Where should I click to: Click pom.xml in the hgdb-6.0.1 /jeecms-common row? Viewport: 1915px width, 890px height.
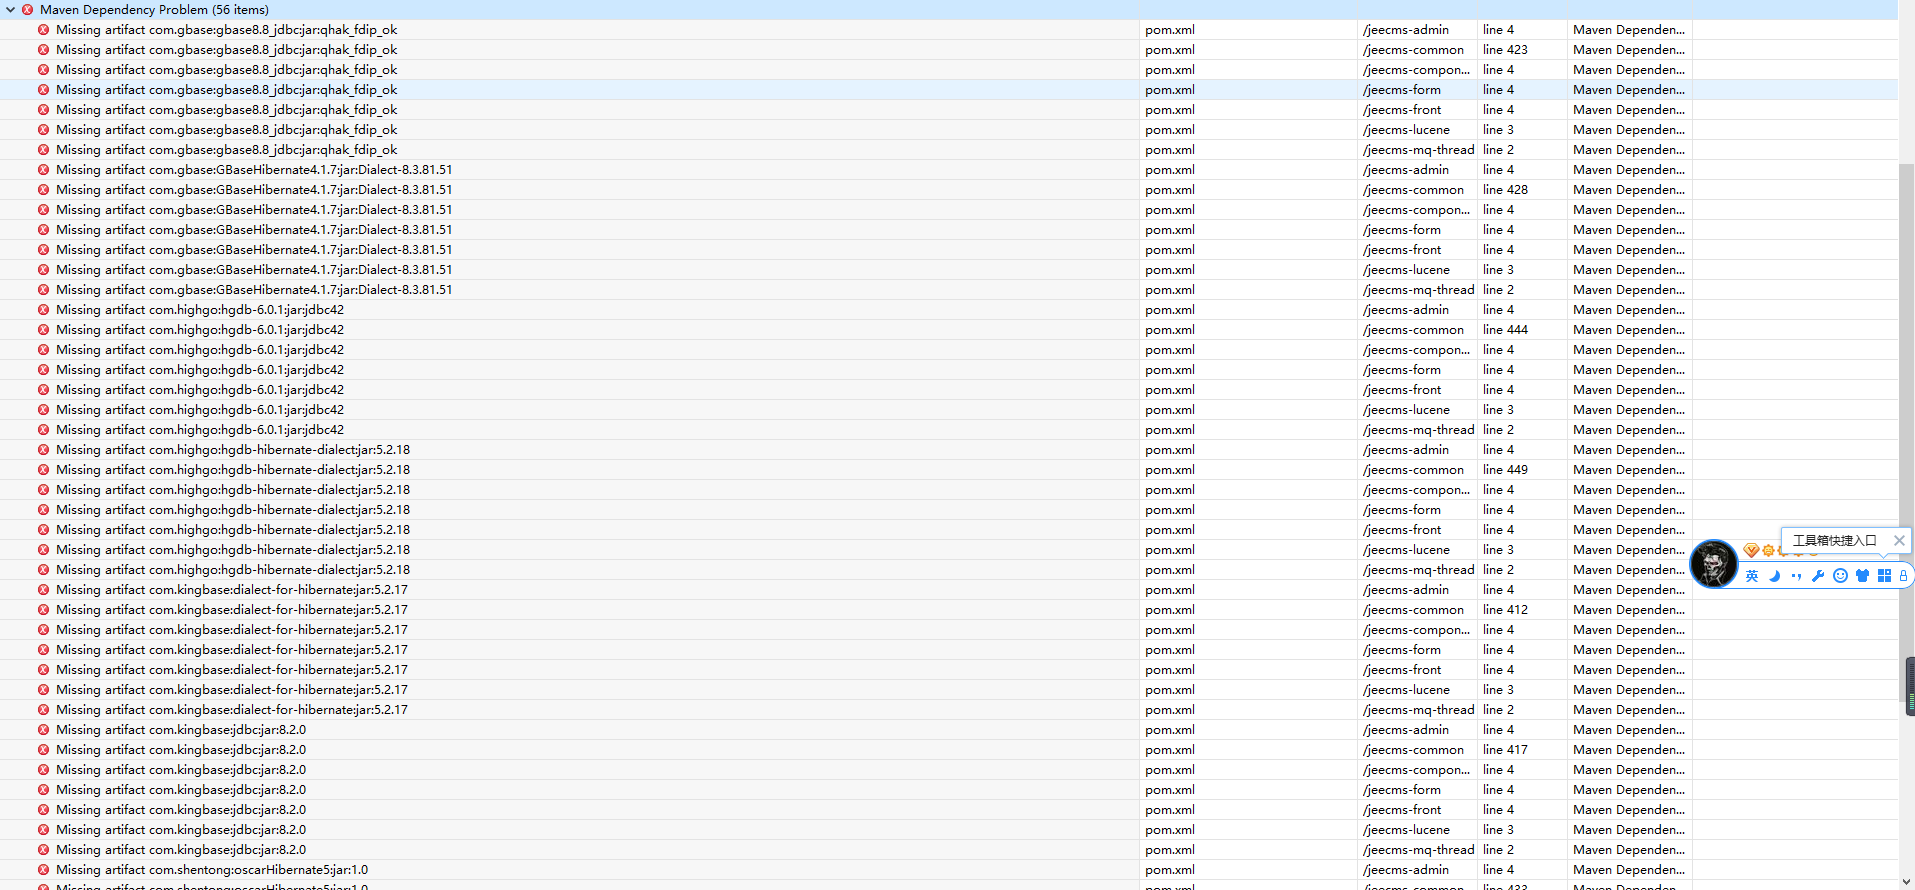pyautogui.click(x=1170, y=330)
